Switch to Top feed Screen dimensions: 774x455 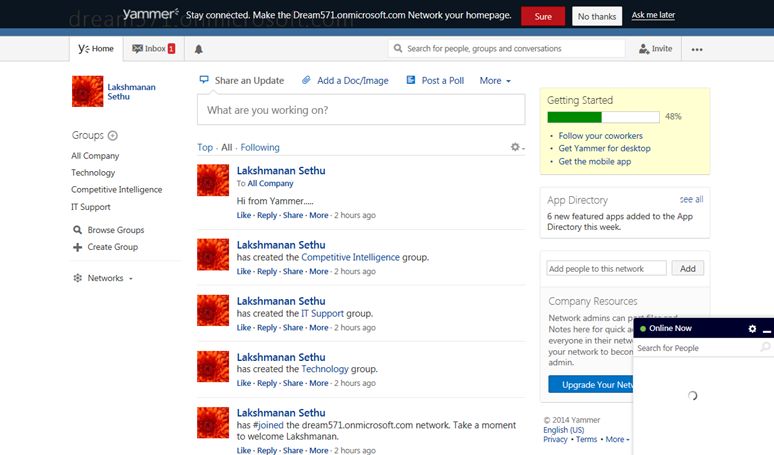(x=205, y=147)
